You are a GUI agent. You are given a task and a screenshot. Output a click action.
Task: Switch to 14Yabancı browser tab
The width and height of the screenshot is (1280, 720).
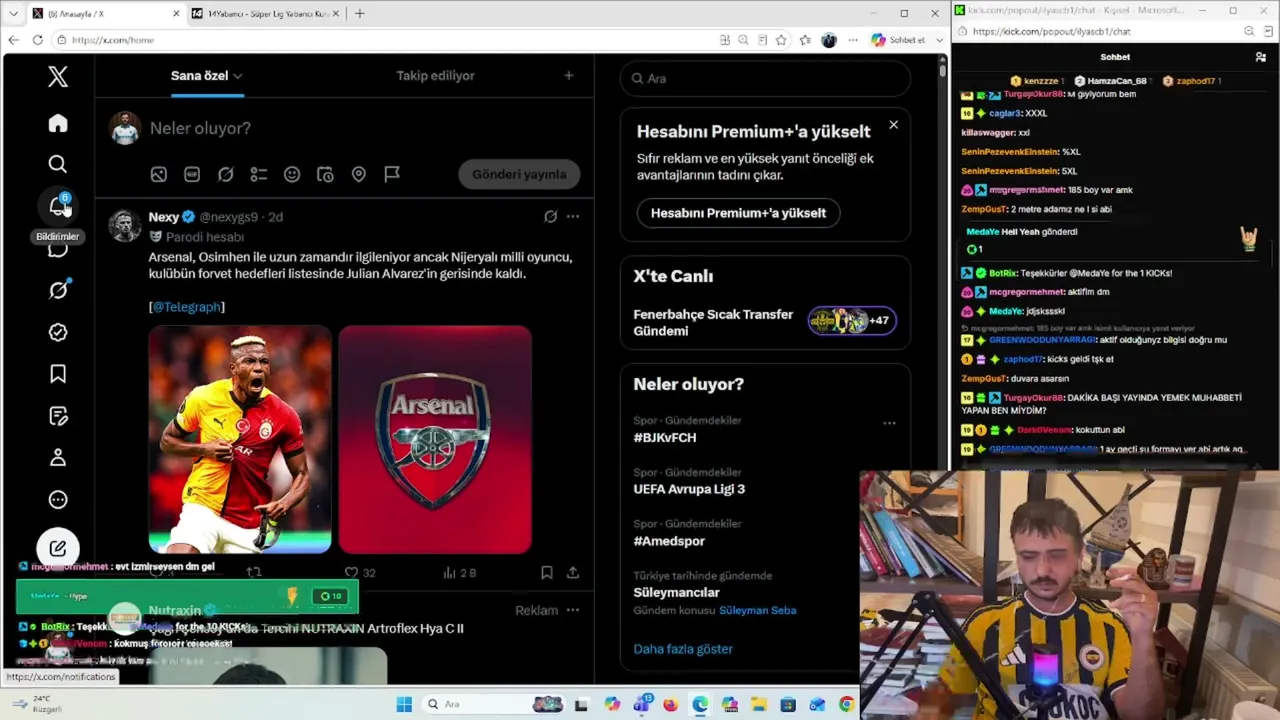[x=266, y=13]
